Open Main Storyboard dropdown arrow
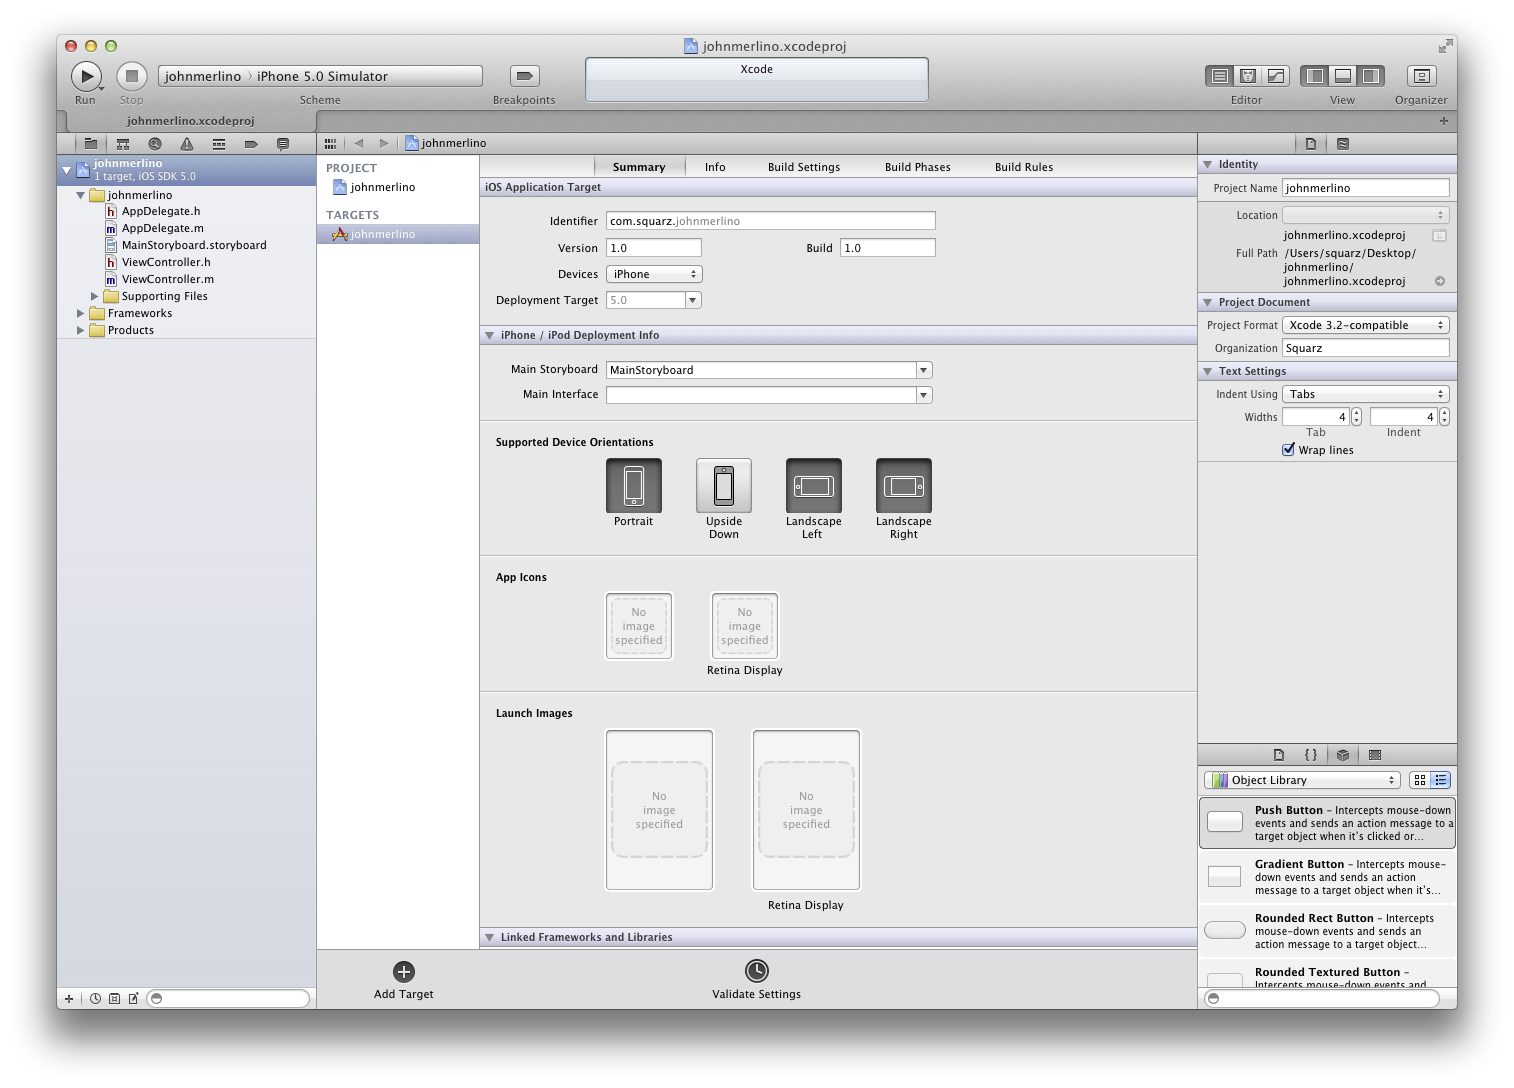Image resolution: width=1514 pixels, height=1088 pixels. [x=924, y=370]
